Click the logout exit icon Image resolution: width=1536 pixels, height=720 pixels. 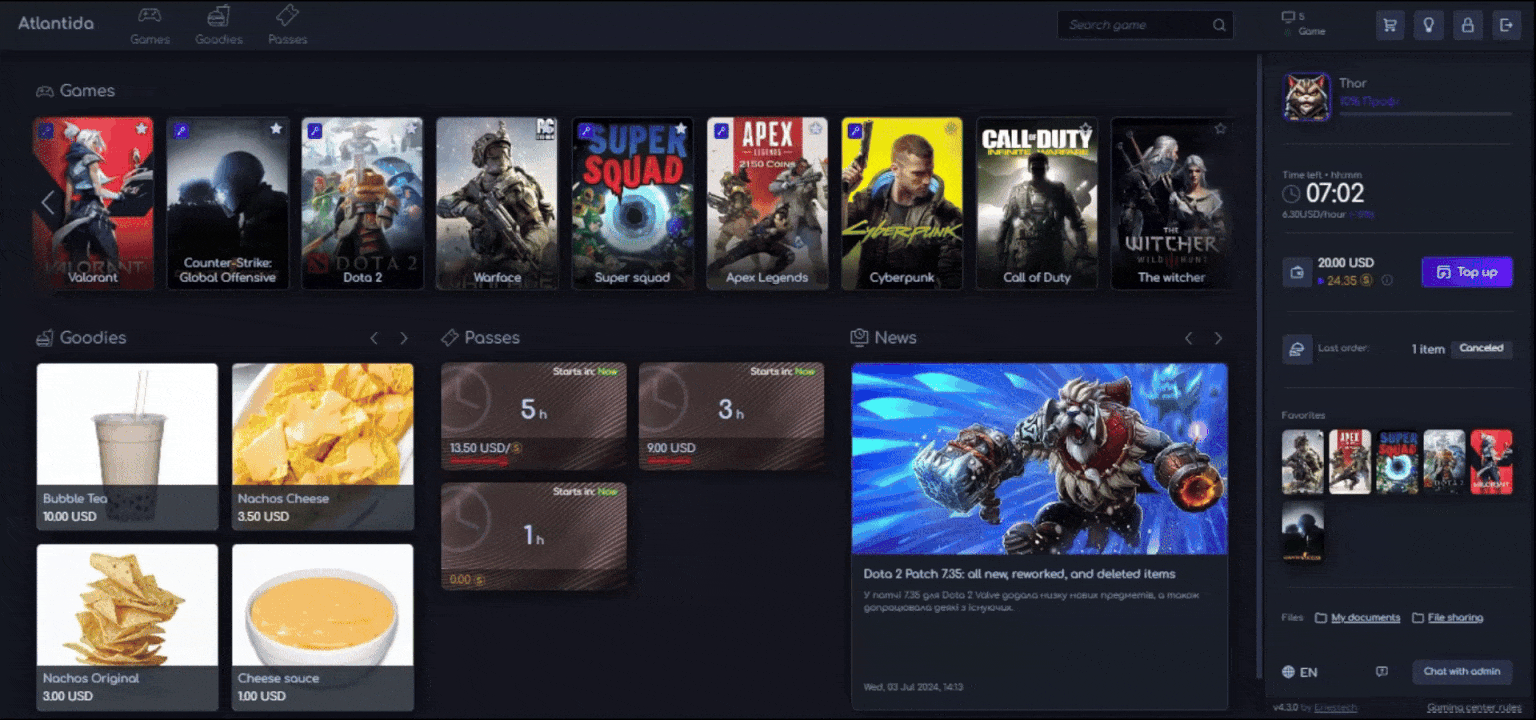click(1506, 25)
